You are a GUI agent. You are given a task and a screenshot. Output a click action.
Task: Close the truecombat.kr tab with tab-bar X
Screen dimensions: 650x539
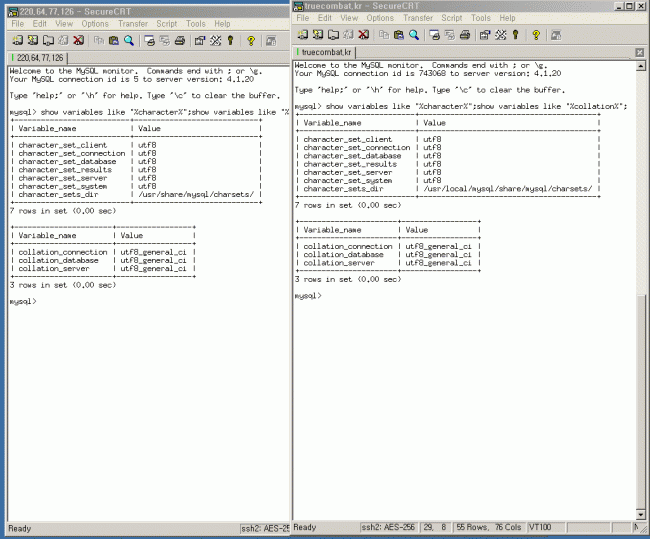(640, 52)
